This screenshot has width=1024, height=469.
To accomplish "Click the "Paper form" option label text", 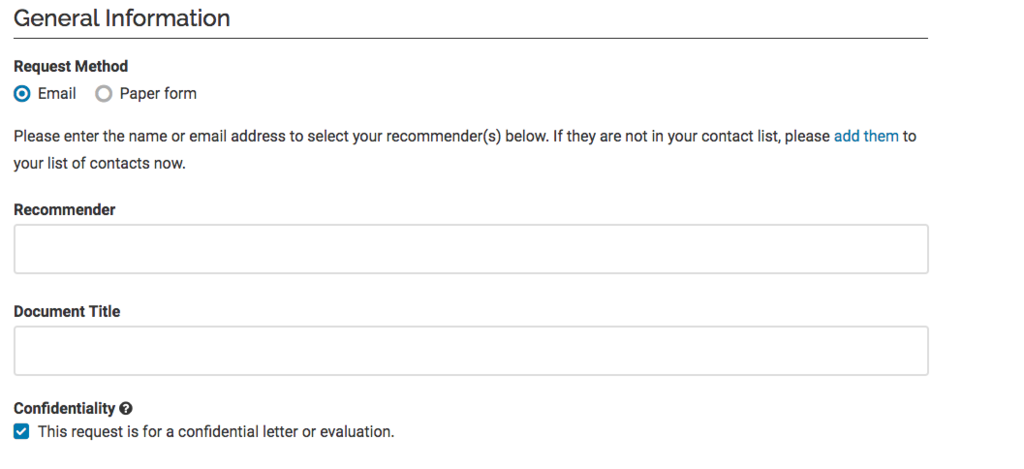I will point(158,94).
